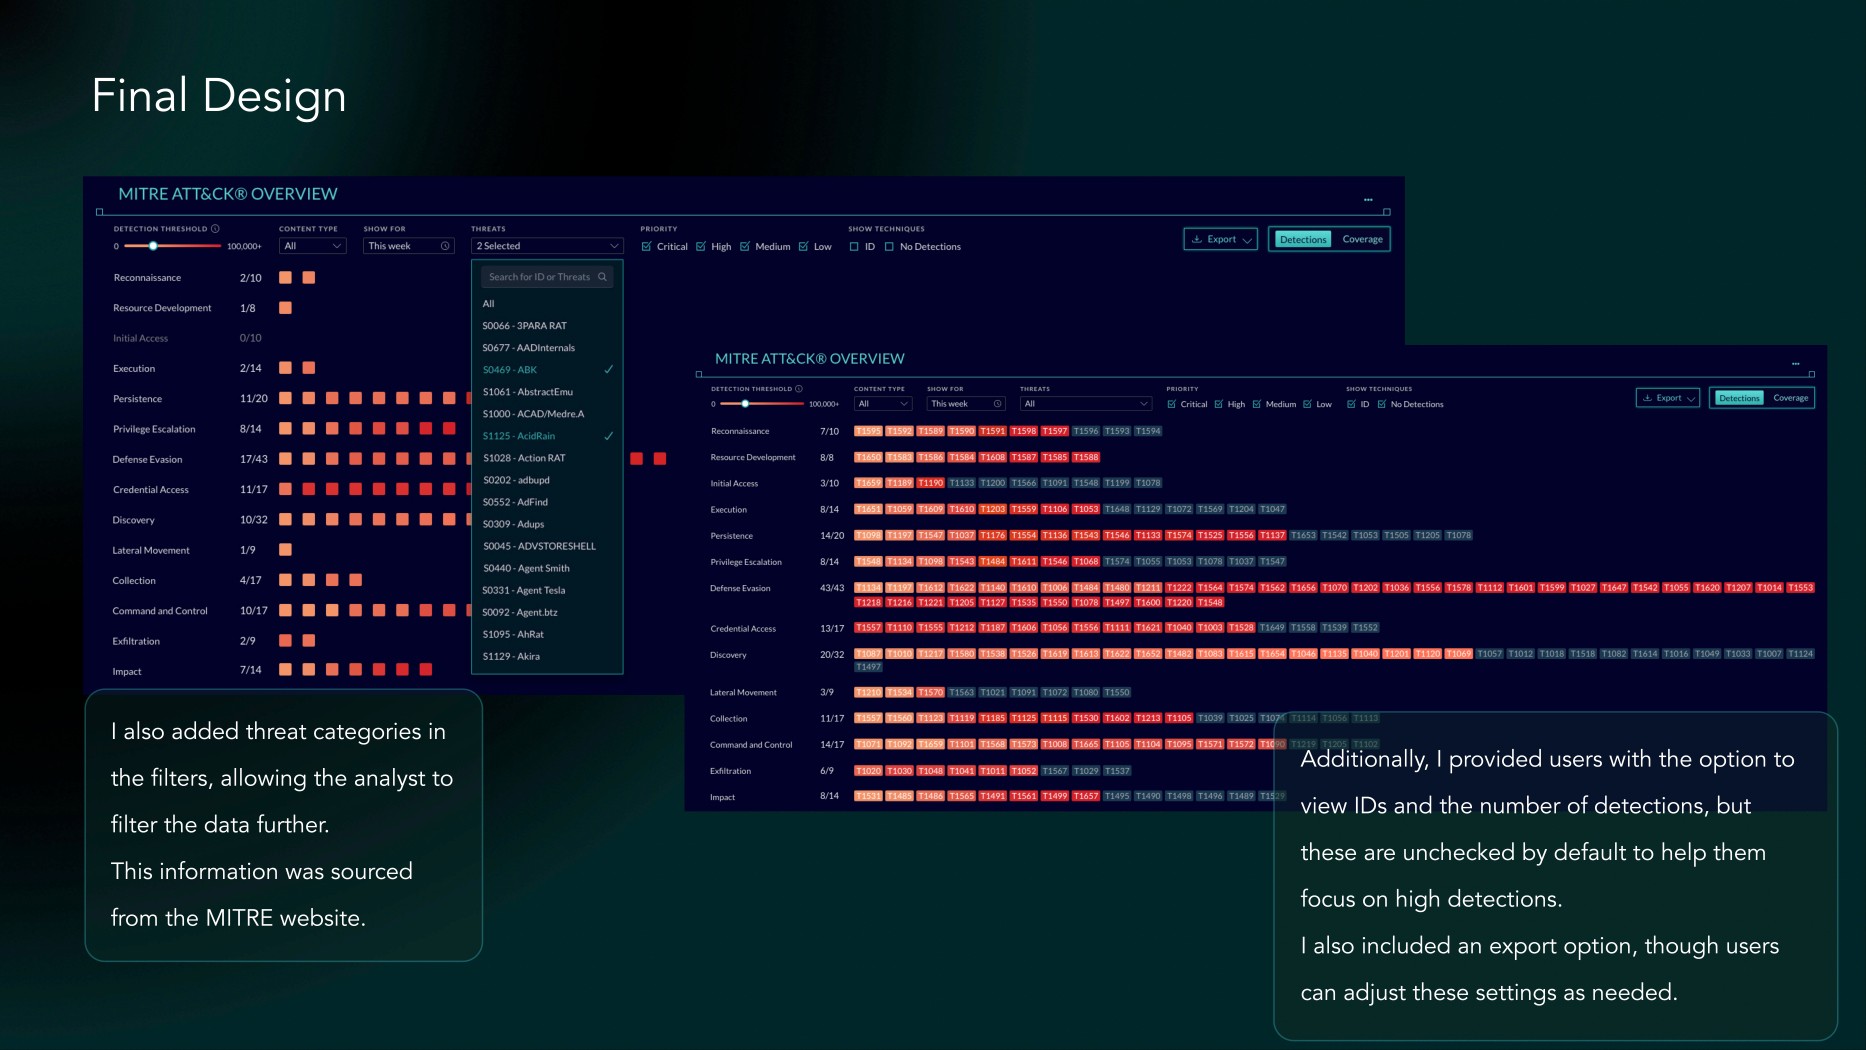The height and width of the screenshot is (1050, 1866).
Task: Open Threats 'All' dropdown in right panel
Action: (1086, 404)
